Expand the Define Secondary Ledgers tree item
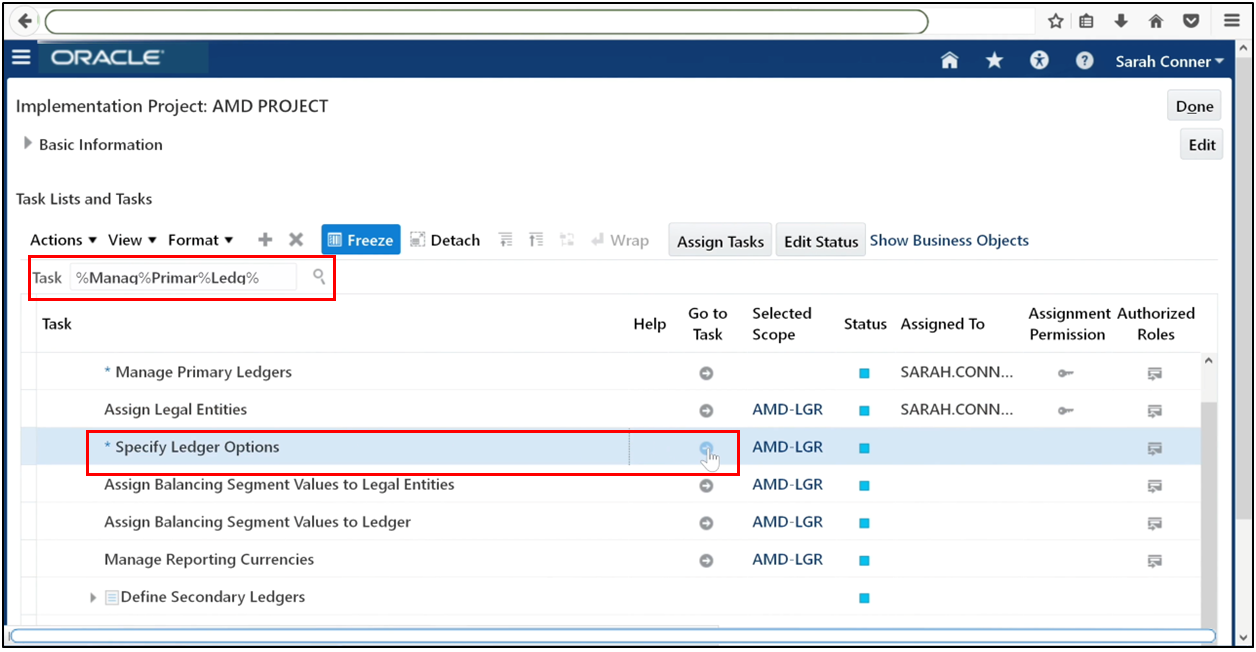Viewport: 1256px width, 652px height. (x=92, y=597)
